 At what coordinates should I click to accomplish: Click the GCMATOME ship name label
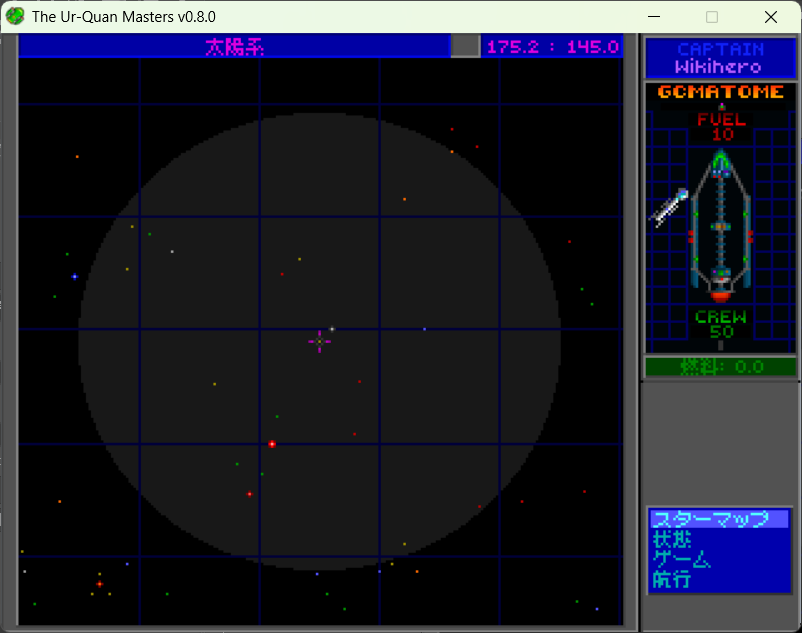[720, 92]
